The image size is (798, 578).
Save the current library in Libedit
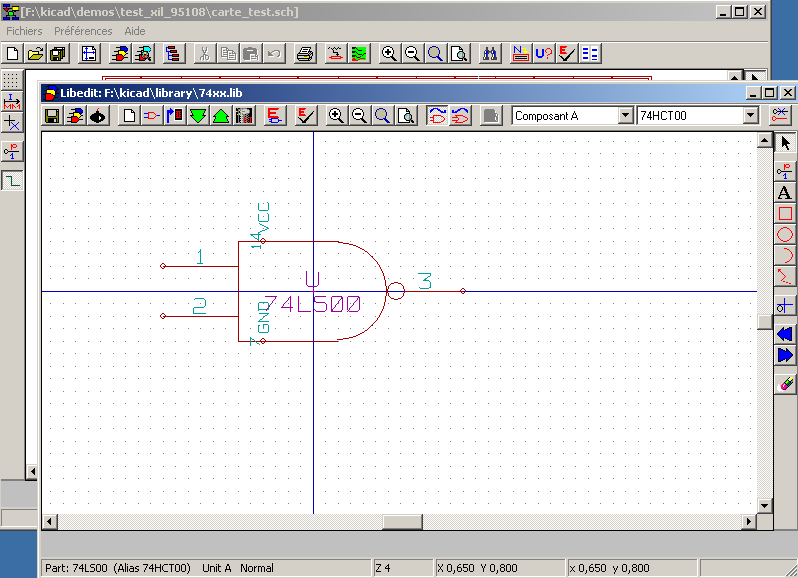(x=52, y=116)
